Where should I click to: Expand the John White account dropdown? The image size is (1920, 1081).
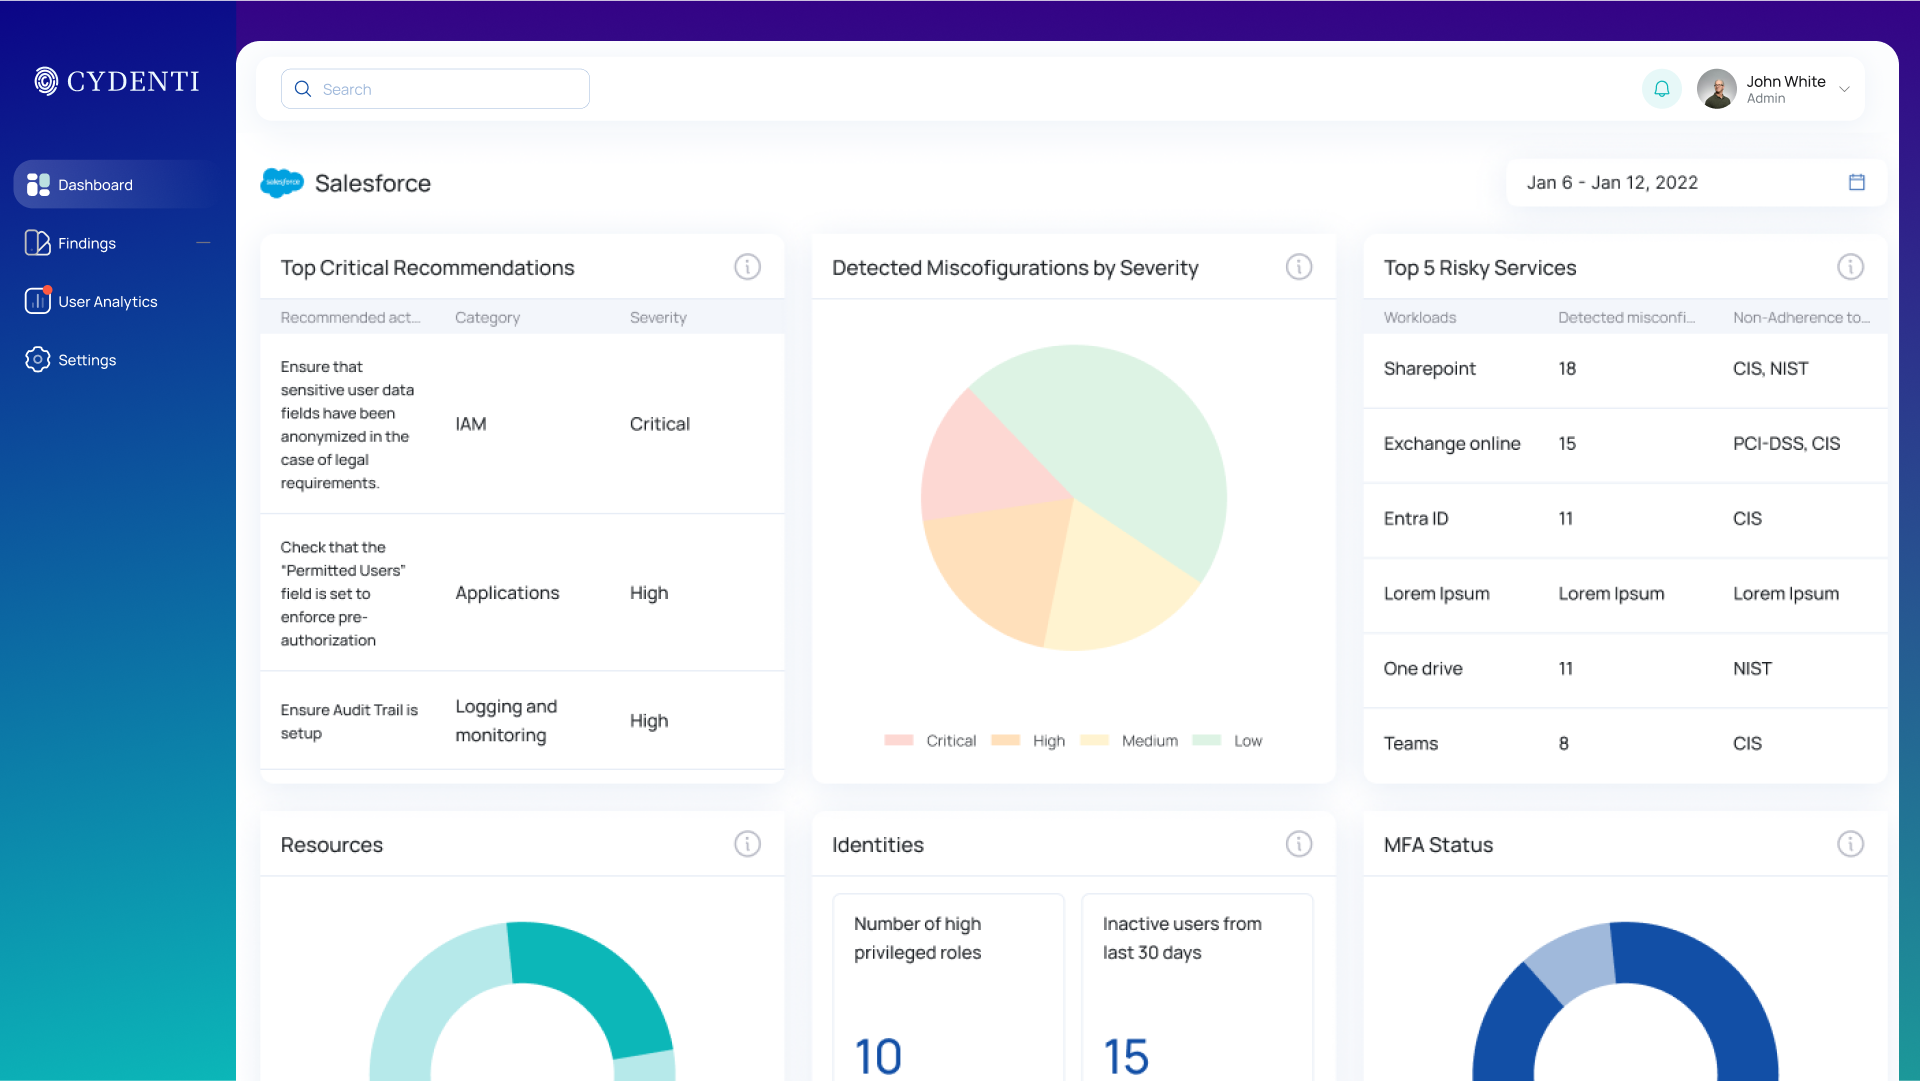point(1844,89)
